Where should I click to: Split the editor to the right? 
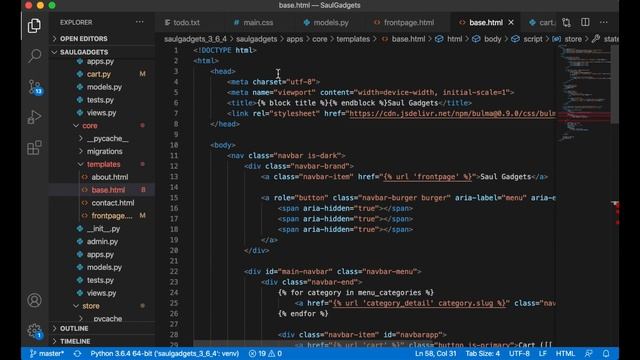(585, 22)
